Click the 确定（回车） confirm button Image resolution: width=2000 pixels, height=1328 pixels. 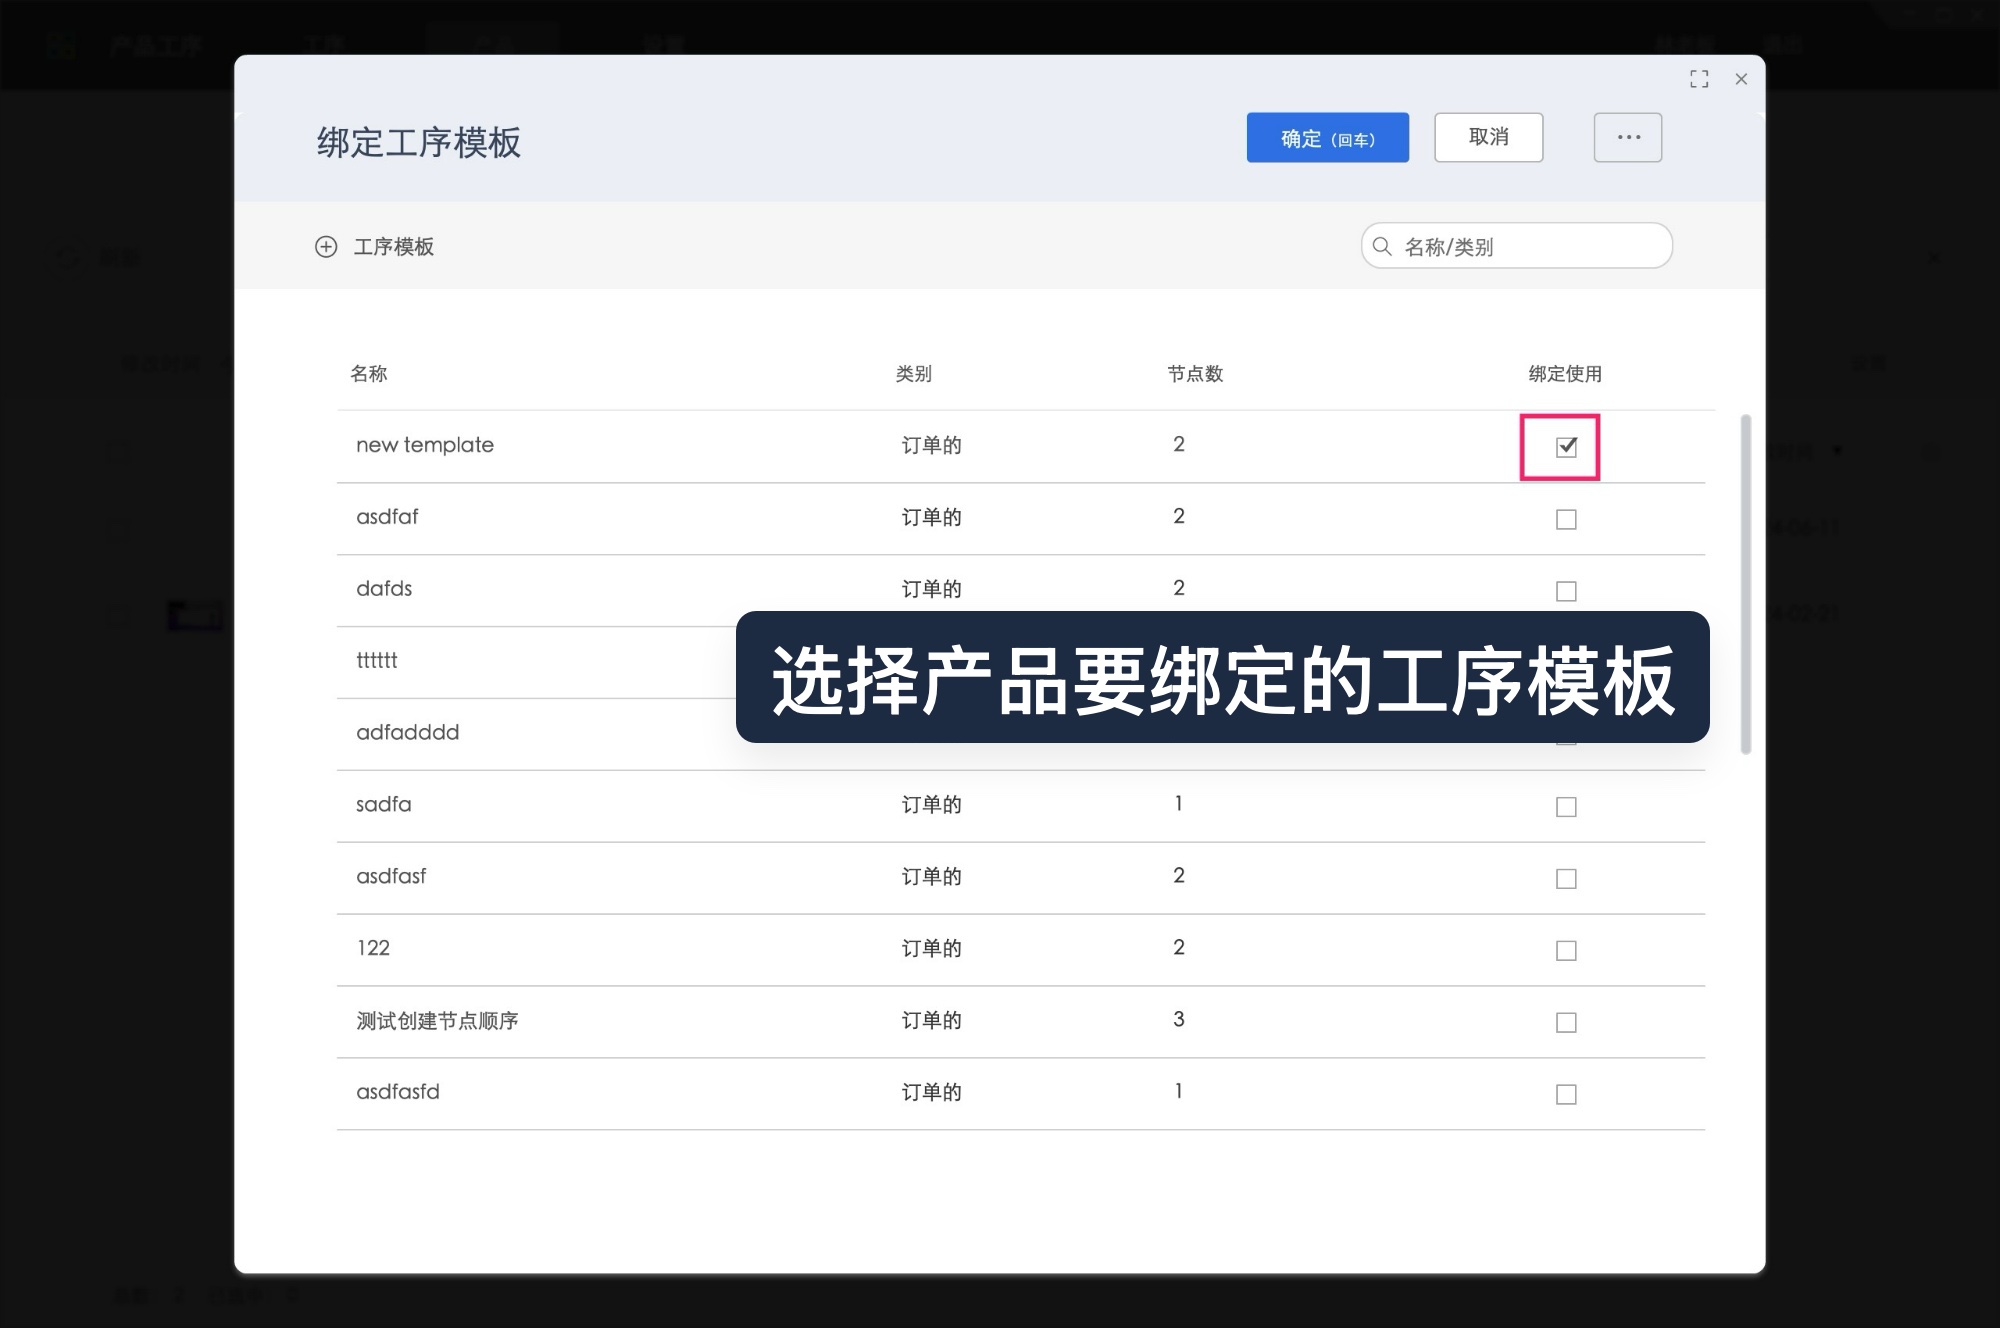point(1327,138)
